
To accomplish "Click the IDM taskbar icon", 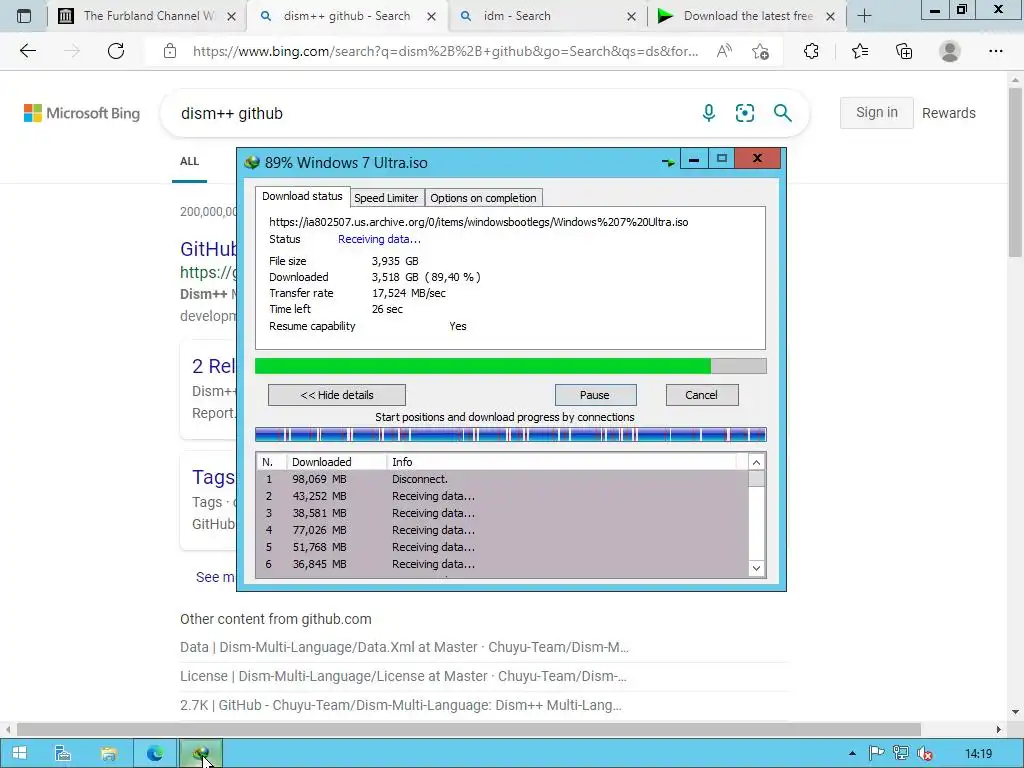I will pyautogui.click(x=201, y=753).
